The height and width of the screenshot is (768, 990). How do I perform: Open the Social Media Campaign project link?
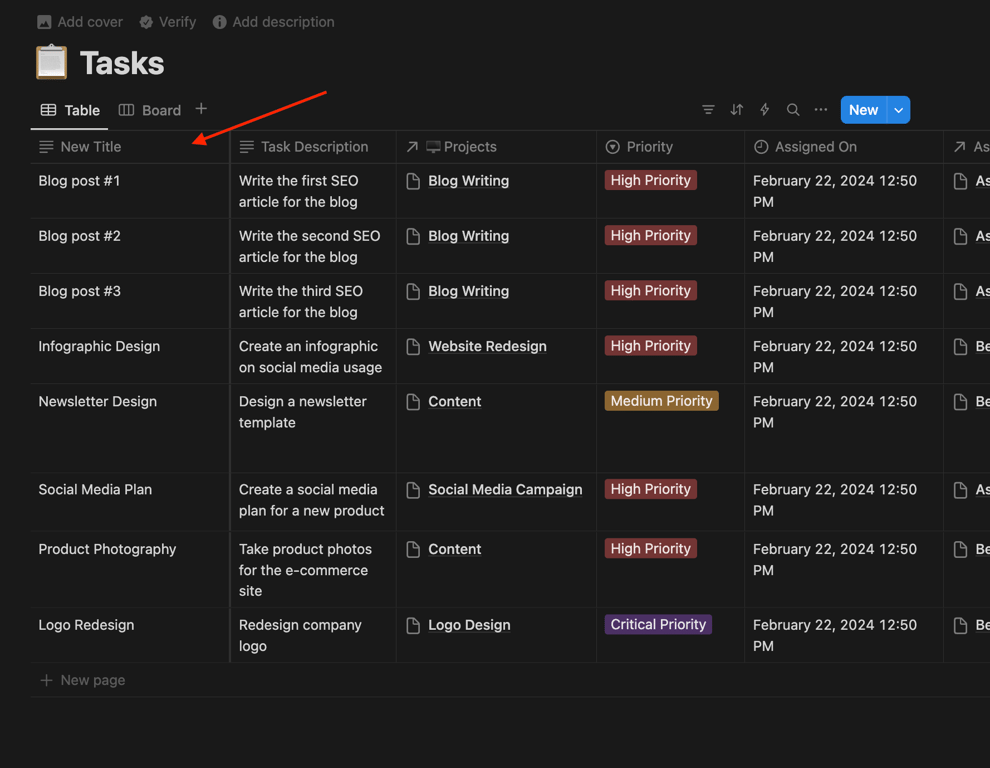pos(505,489)
